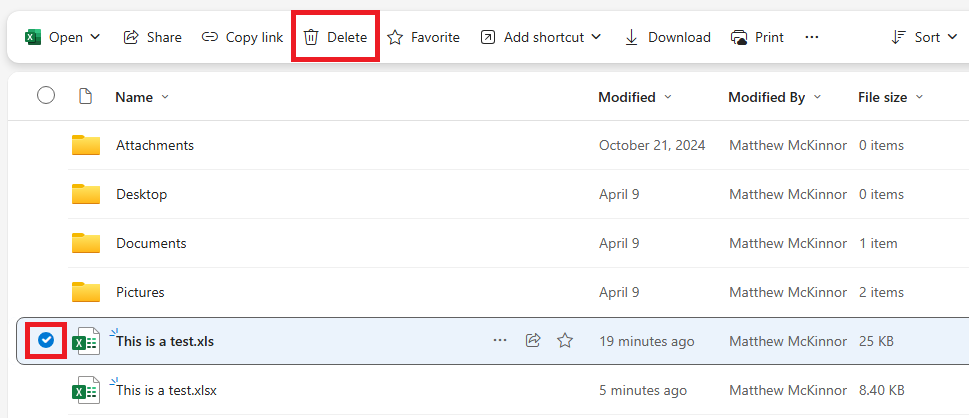Click the Share toolbar icon
This screenshot has width=969, height=418.
click(131, 37)
